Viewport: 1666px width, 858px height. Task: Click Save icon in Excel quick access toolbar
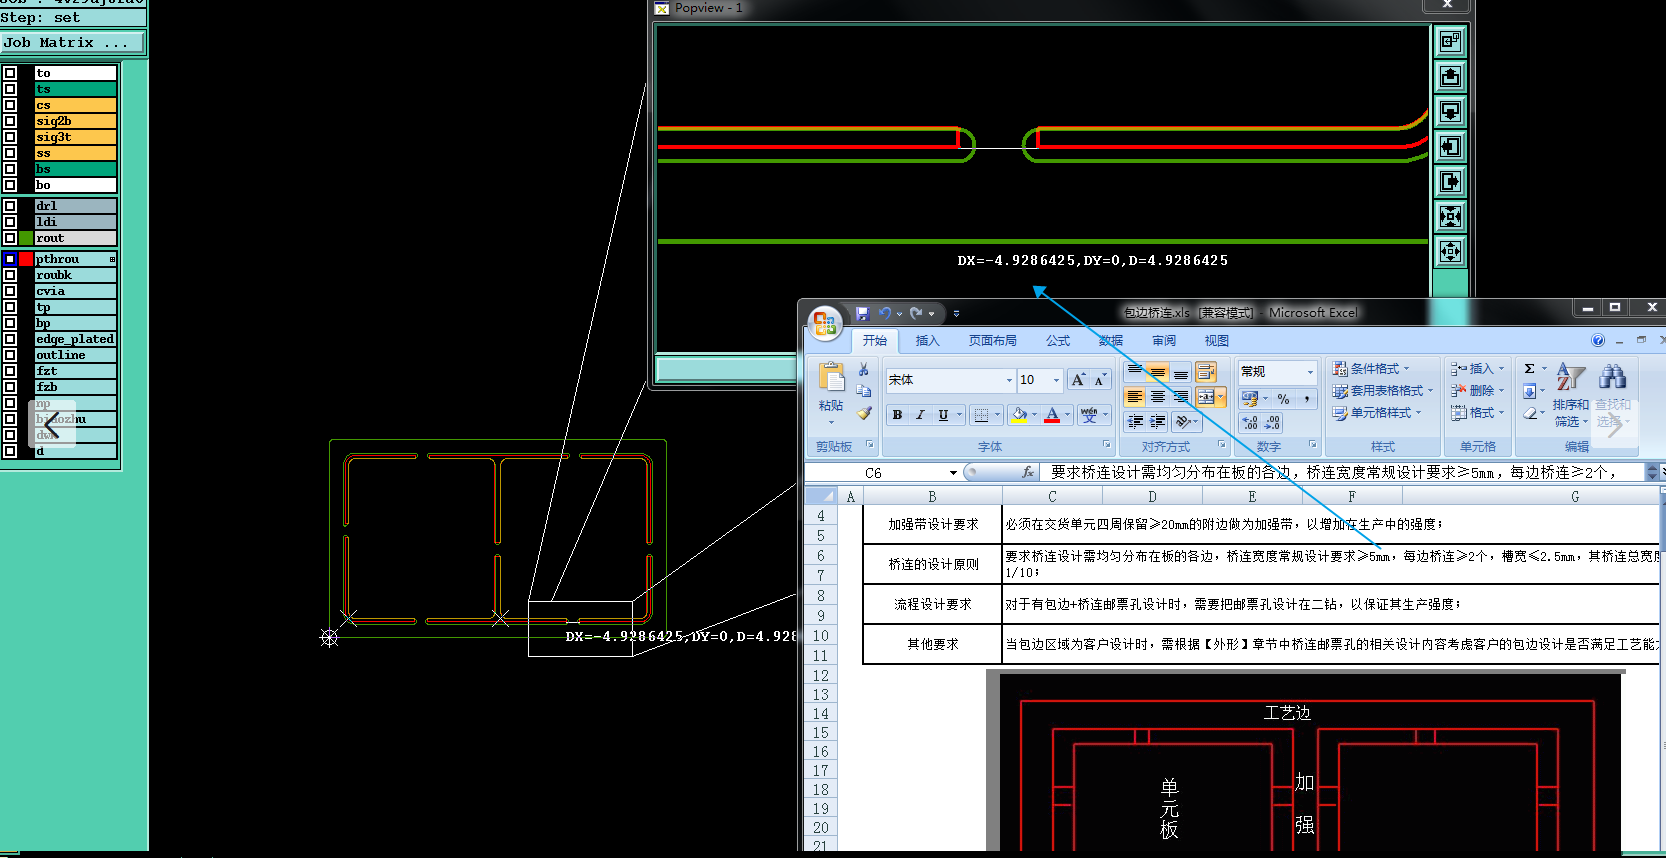[863, 313]
